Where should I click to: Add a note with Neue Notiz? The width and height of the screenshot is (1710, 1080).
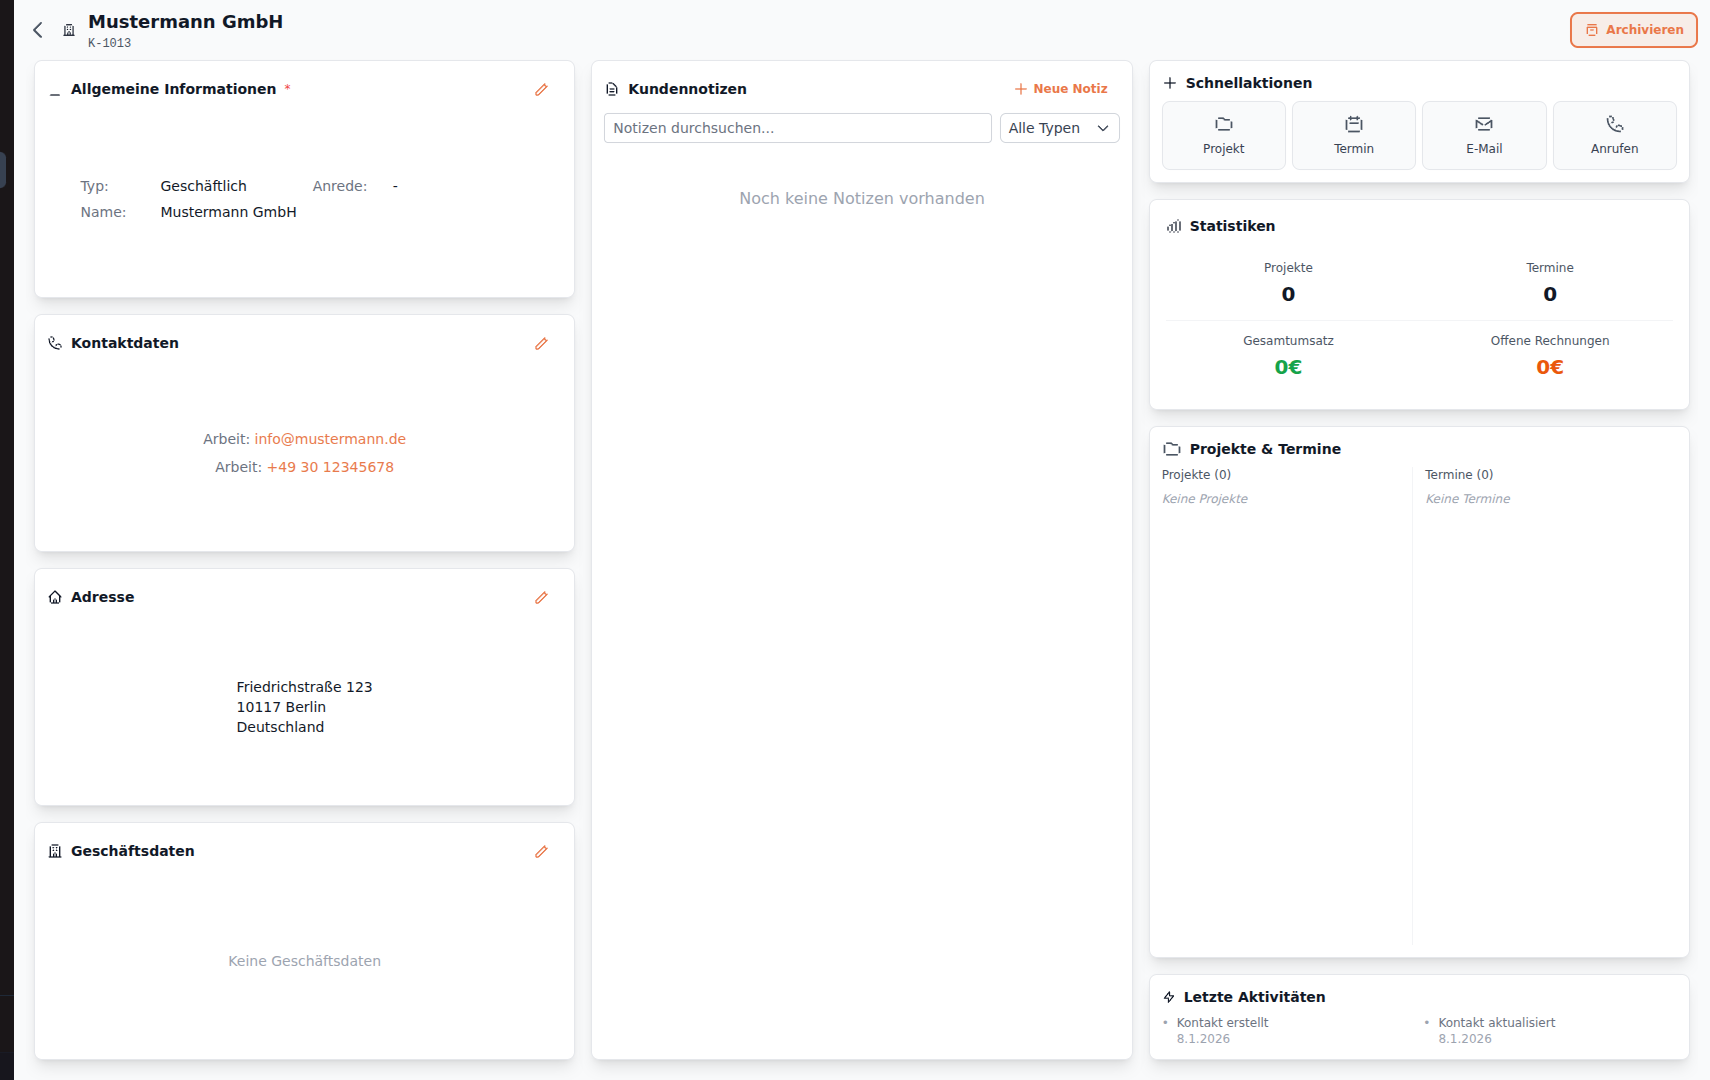[x=1061, y=89]
